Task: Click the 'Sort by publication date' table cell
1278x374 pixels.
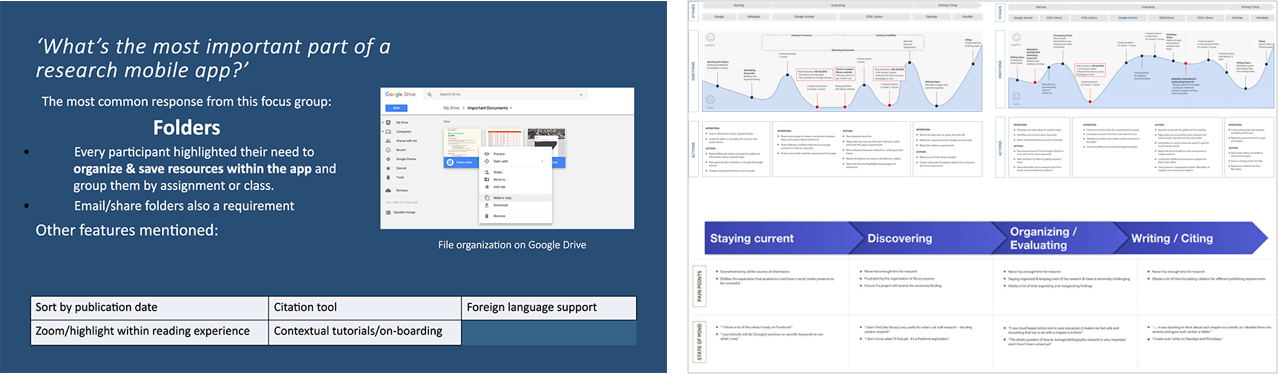Action: (149, 307)
